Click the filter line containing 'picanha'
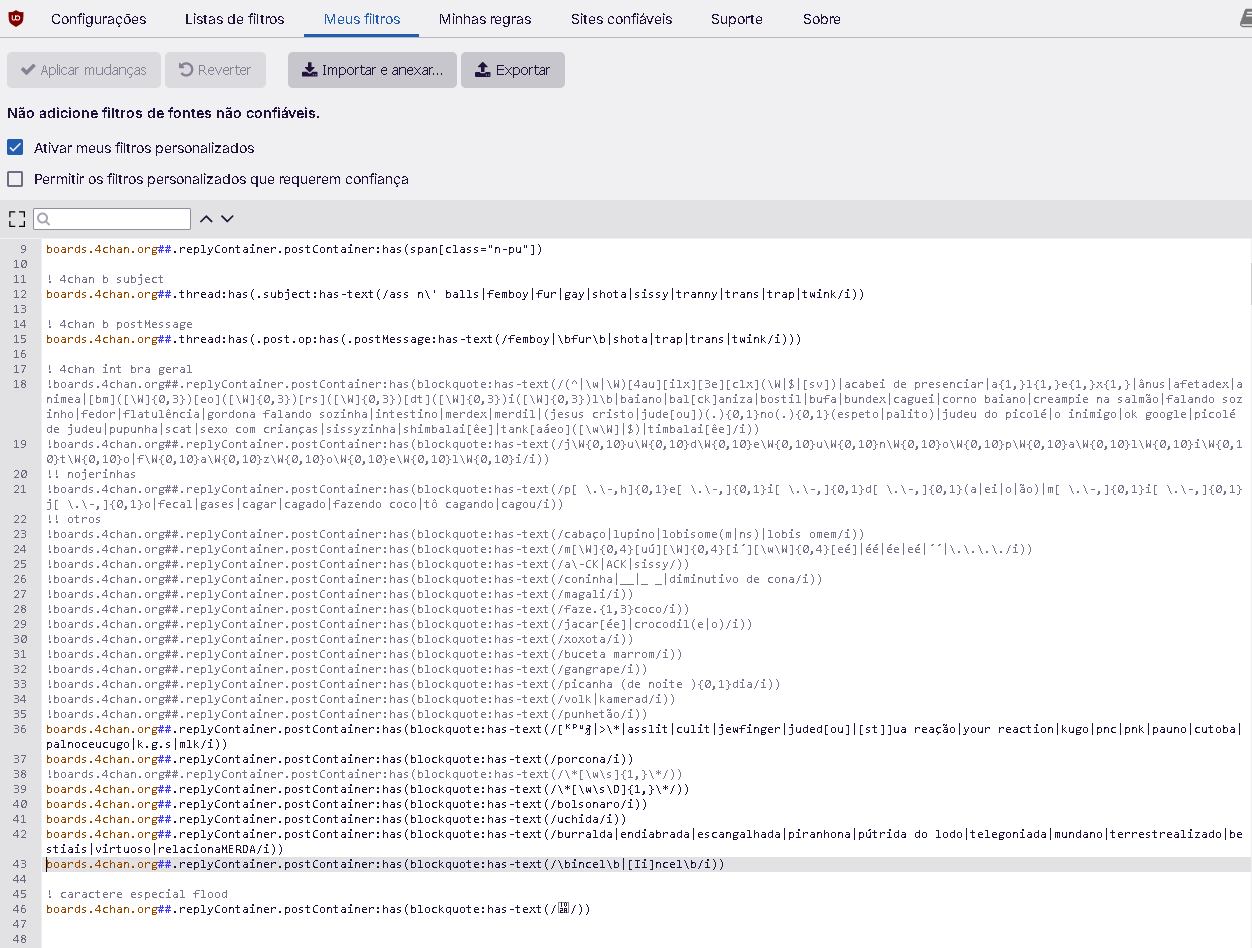Image resolution: width=1252 pixels, height=948 pixels. [413, 684]
